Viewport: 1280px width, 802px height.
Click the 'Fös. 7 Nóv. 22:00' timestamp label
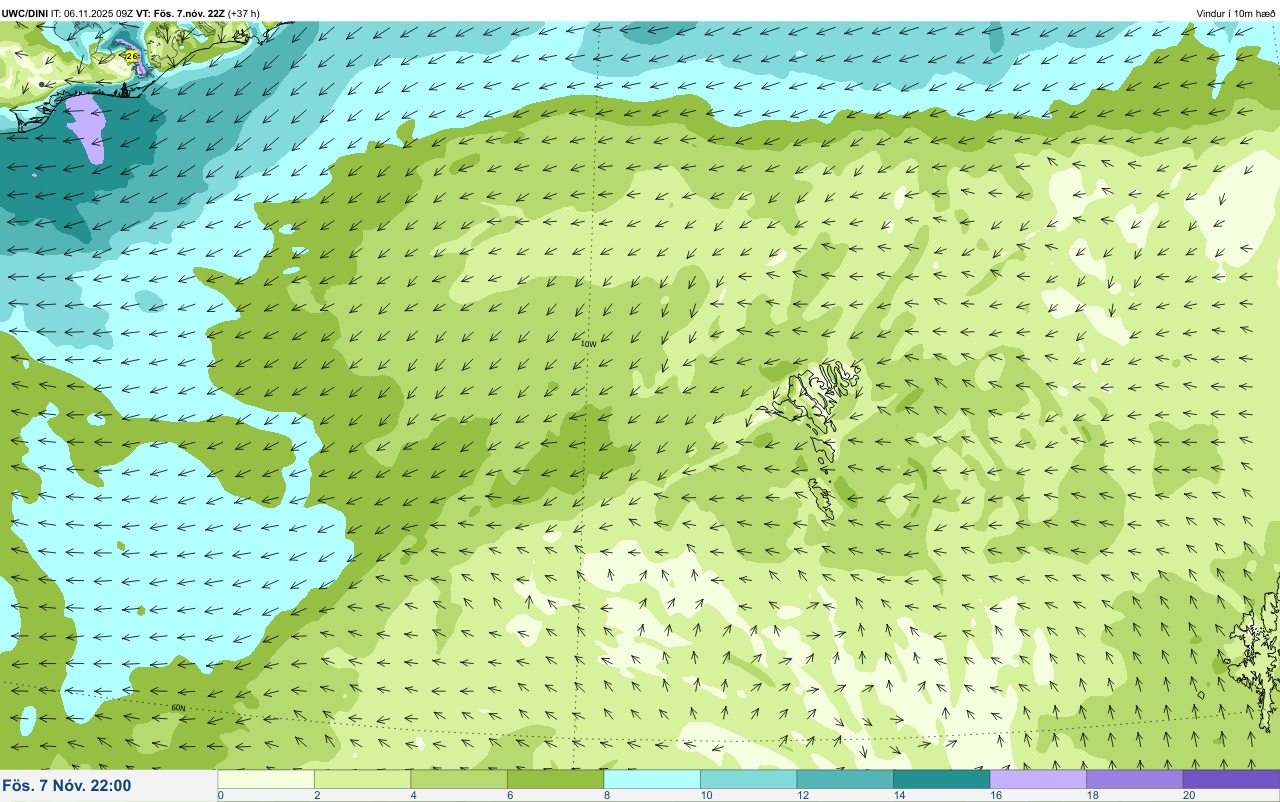[67, 785]
